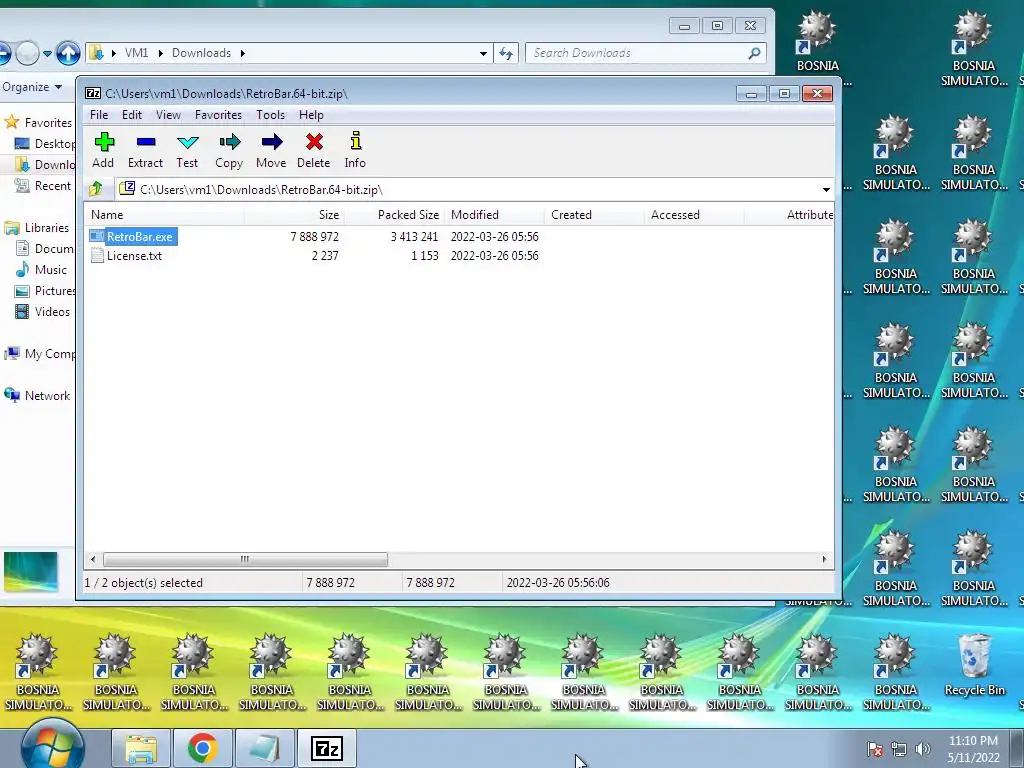Click the 7z title bar icon

(x=93, y=93)
